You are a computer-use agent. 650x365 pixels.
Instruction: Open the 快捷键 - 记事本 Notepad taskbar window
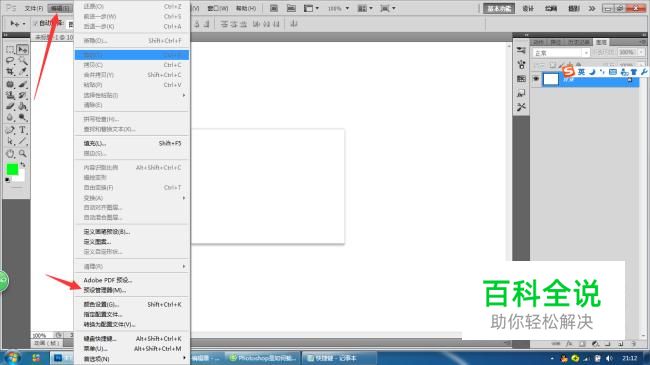pyautogui.click(x=339, y=358)
